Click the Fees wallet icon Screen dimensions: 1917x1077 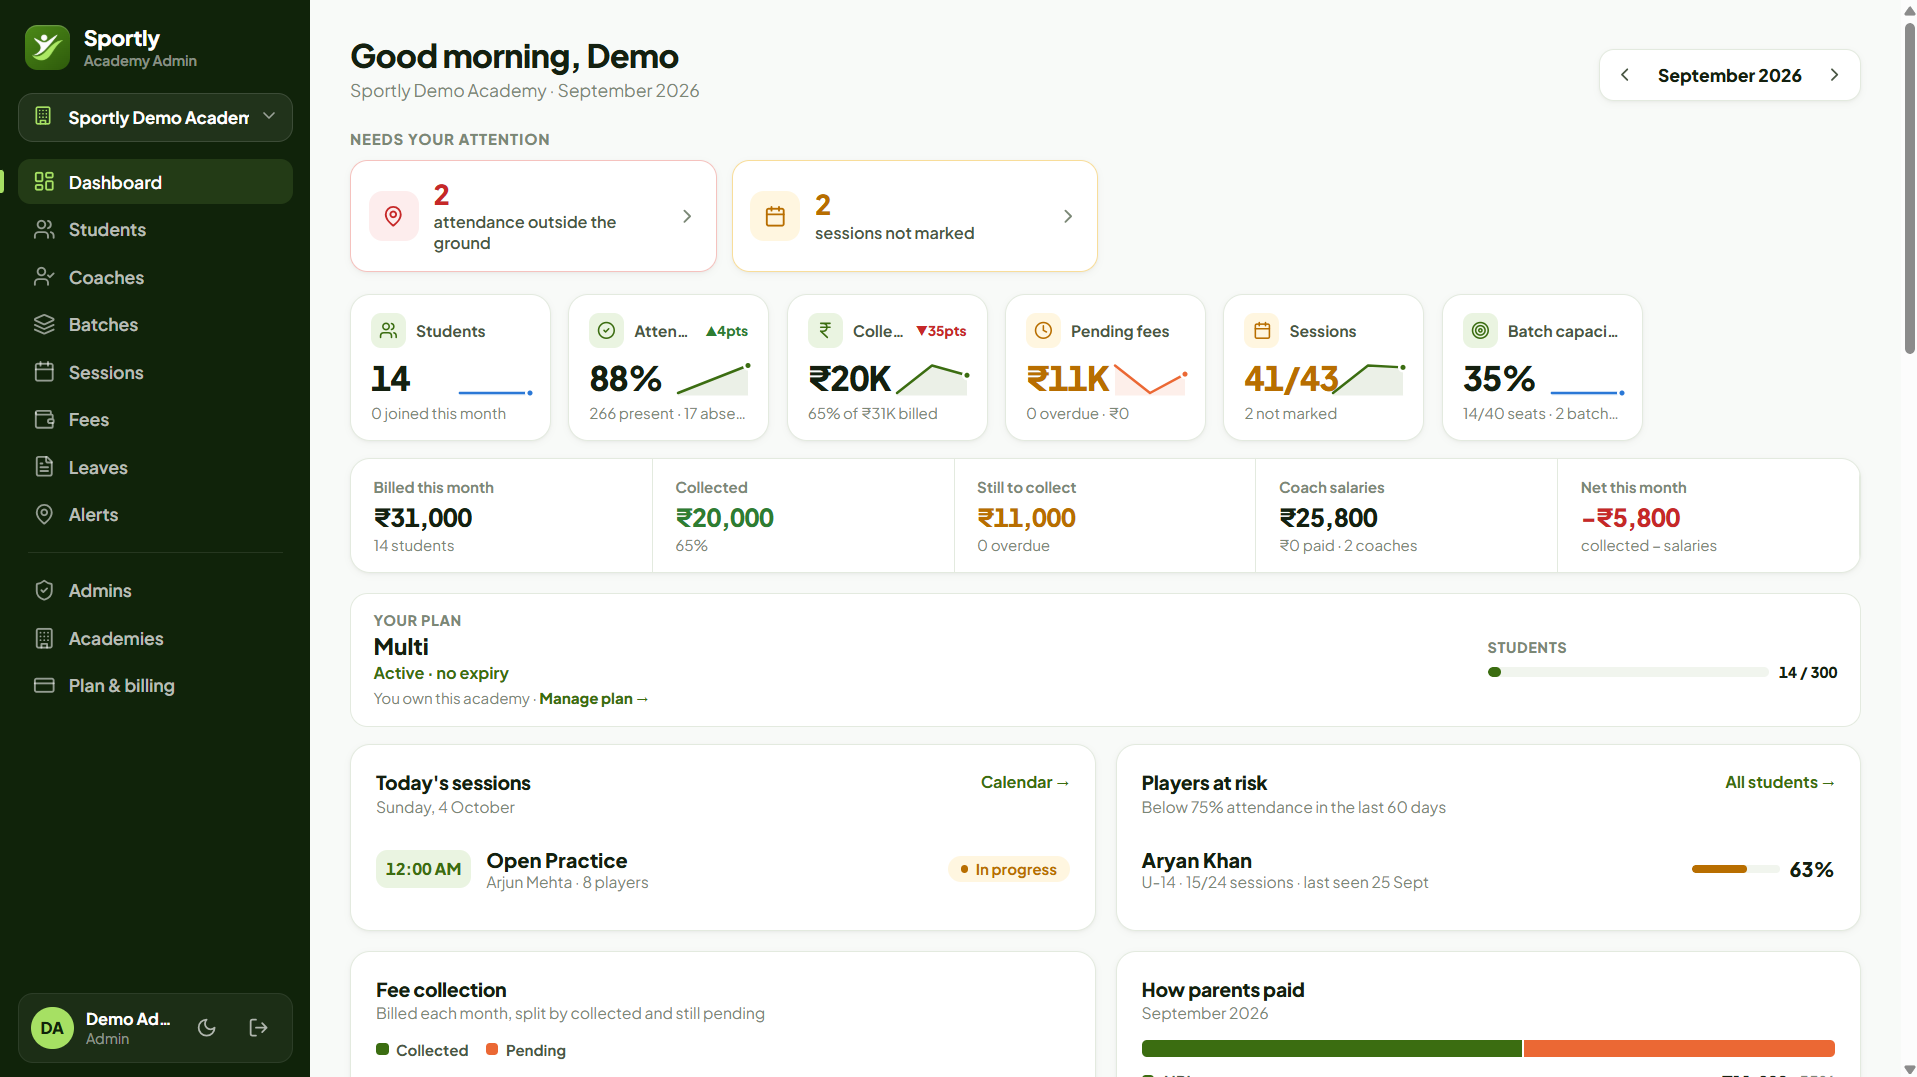44,420
